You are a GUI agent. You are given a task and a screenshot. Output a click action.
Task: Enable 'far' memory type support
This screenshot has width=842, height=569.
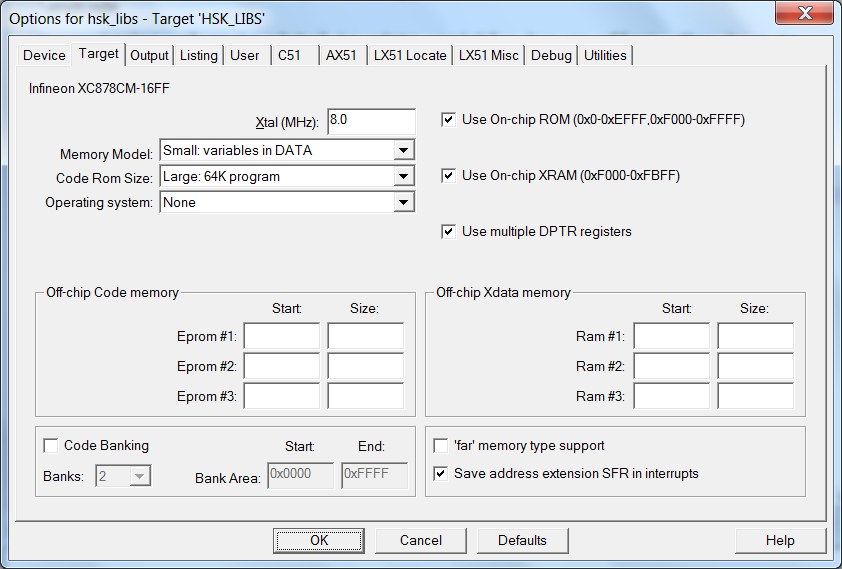(x=441, y=446)
